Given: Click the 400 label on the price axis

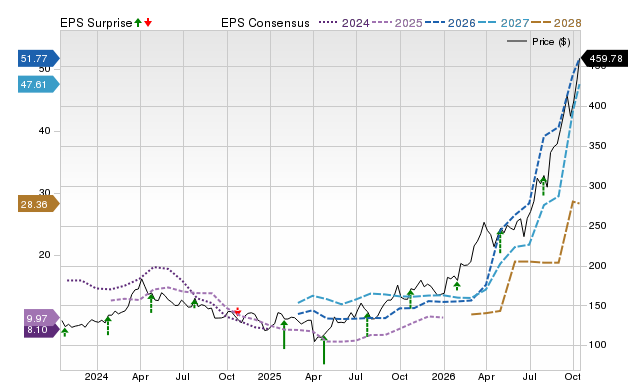Looking at the screenshot, I should tap(597, 106).
